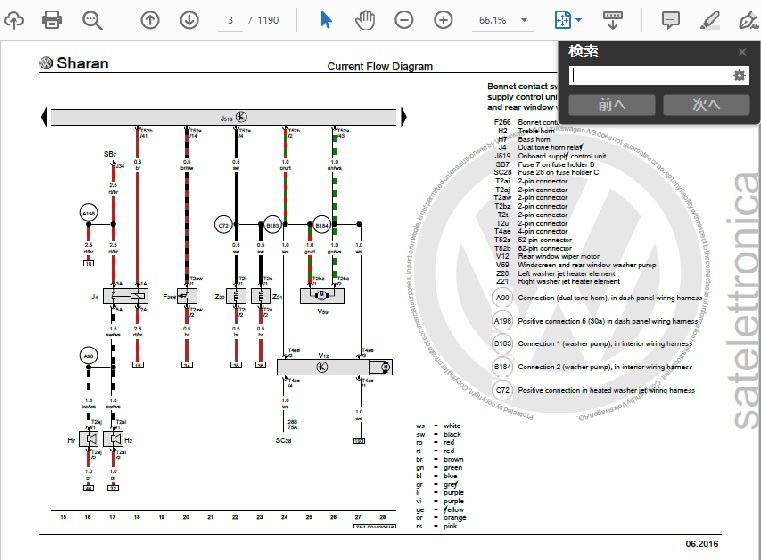Click the 'Left washer jet heater element' legend entry

tap(566, 273)
